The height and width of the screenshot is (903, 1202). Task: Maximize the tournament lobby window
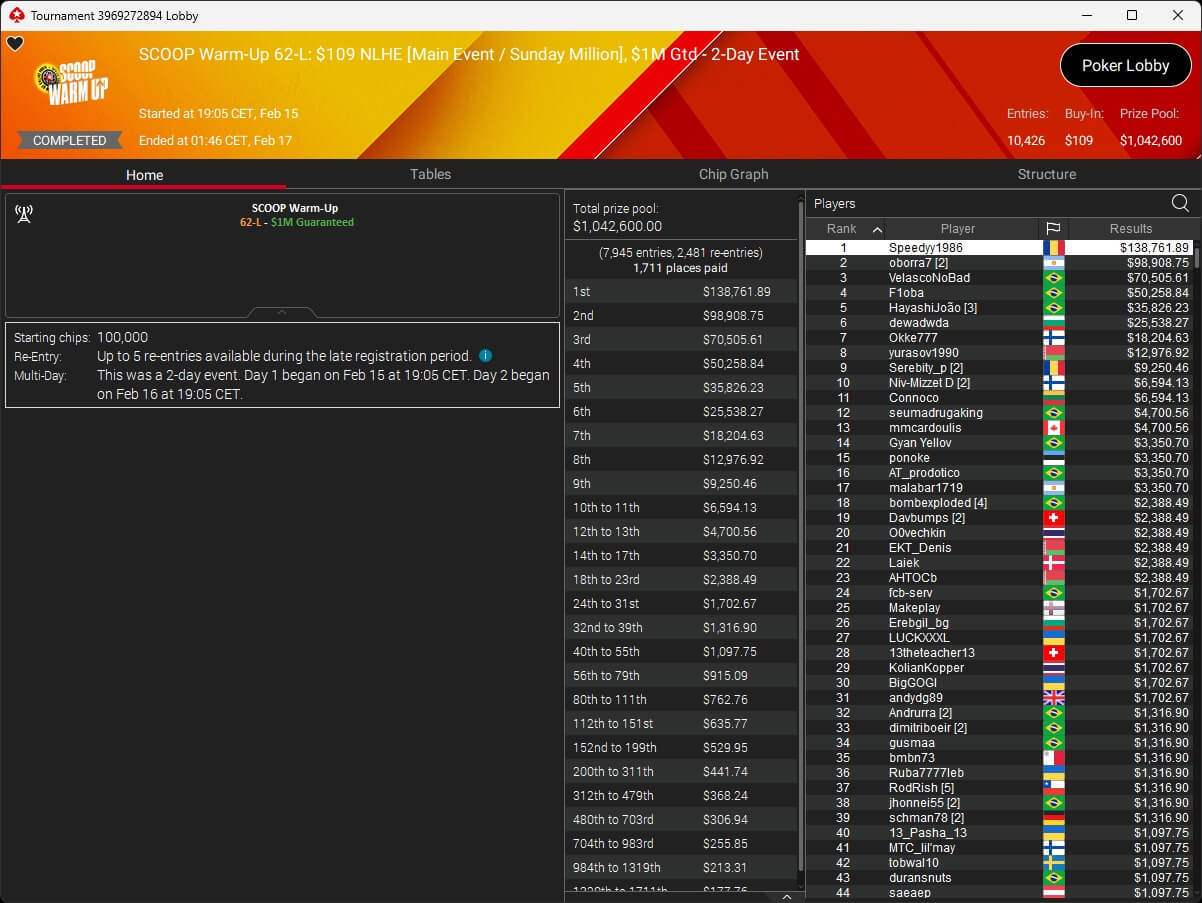click(x=1132, y=15)
